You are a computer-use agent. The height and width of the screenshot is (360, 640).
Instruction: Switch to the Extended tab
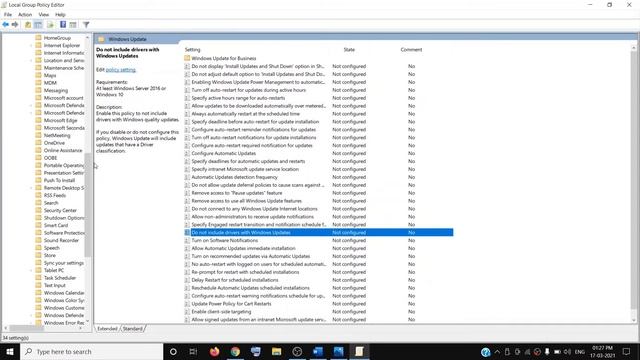pos(107,329)
